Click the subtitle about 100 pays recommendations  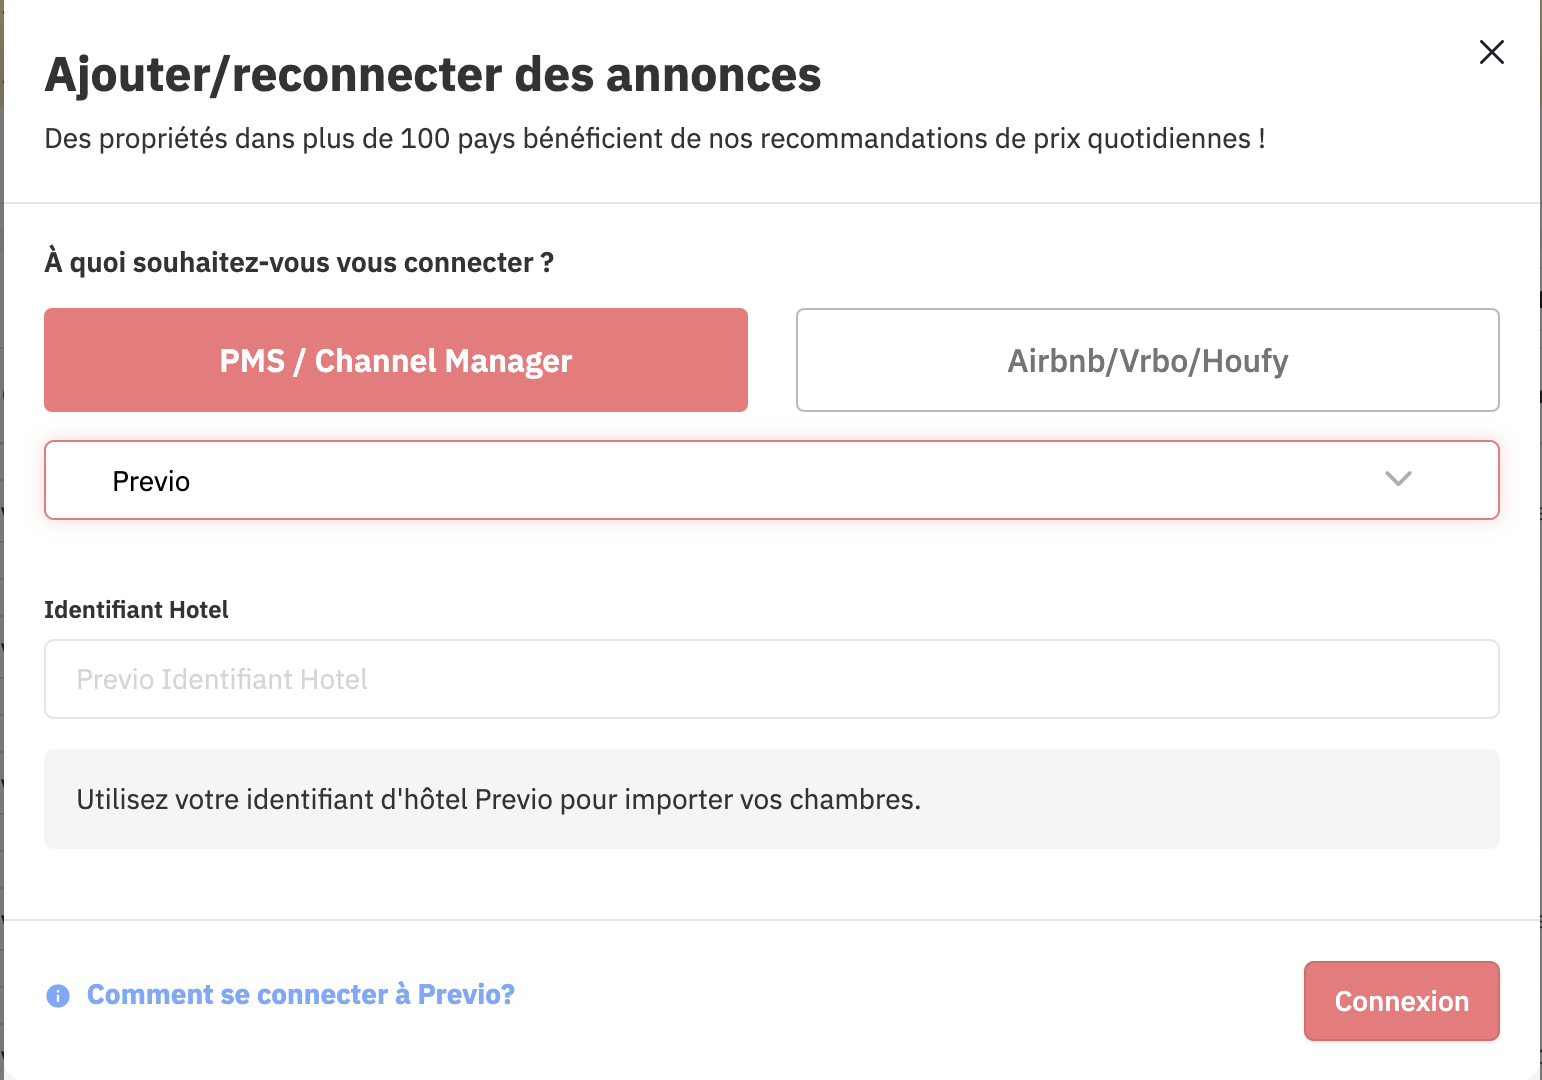(655, 139)
